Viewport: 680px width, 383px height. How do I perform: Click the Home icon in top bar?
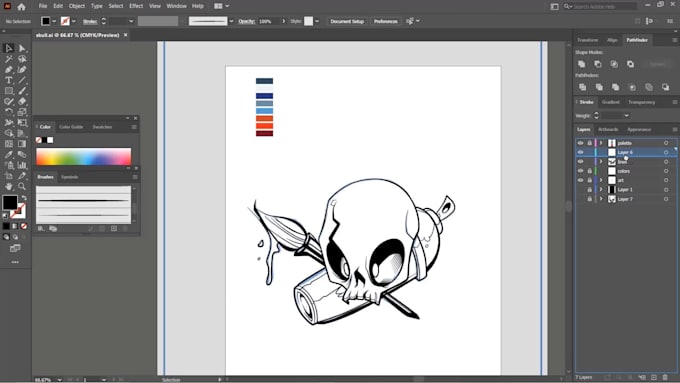point(21,7)
